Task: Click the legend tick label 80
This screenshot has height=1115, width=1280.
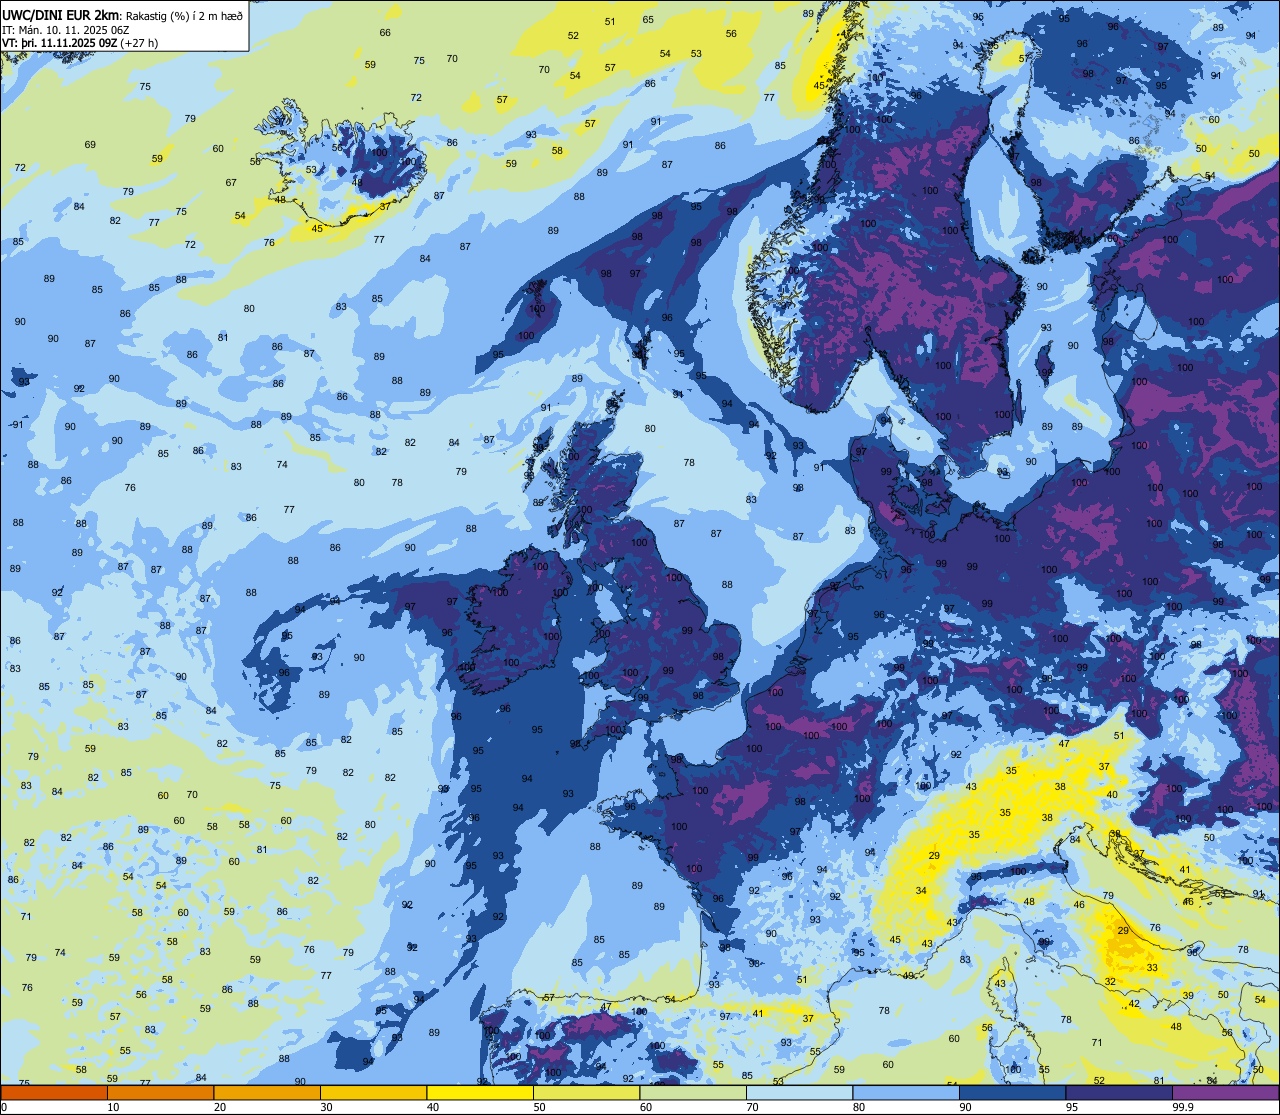Action: pyautogui.click(x=859, y=1107)
